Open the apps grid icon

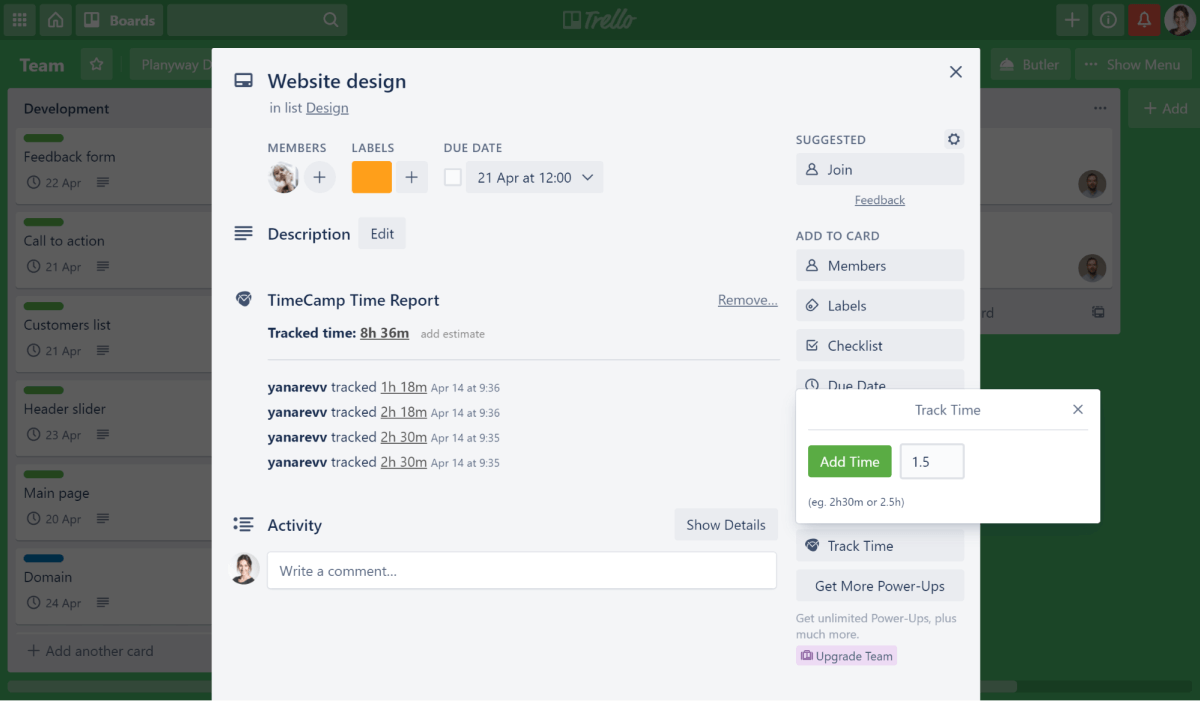click(20, 20)
